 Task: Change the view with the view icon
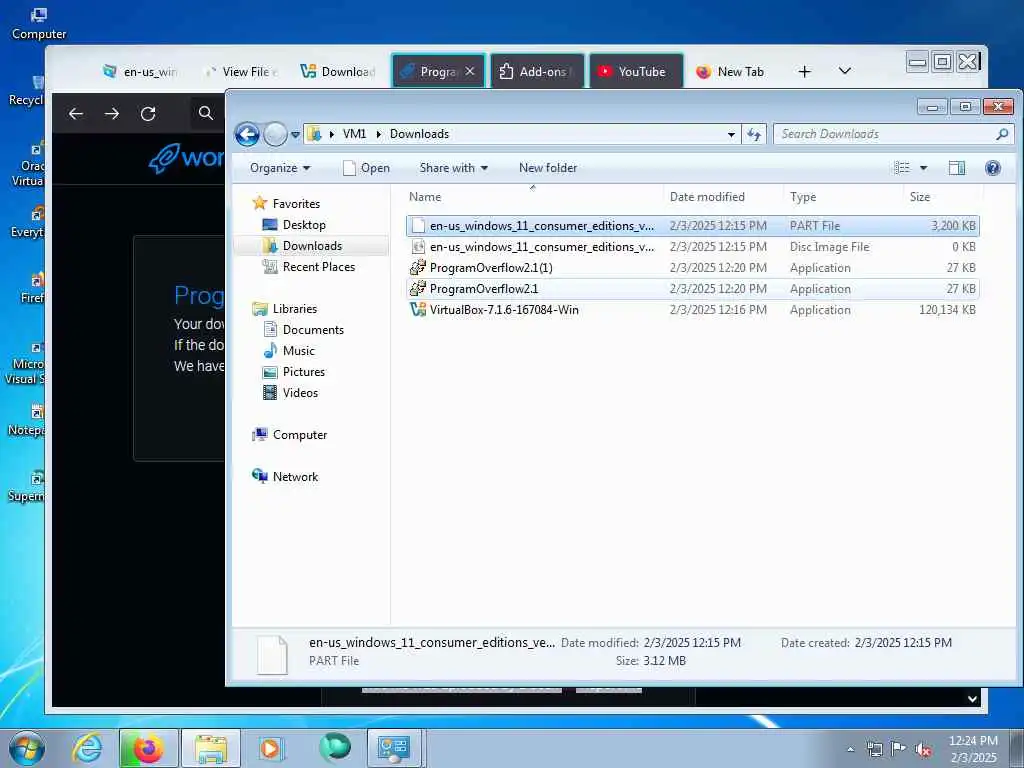point(902,168)
